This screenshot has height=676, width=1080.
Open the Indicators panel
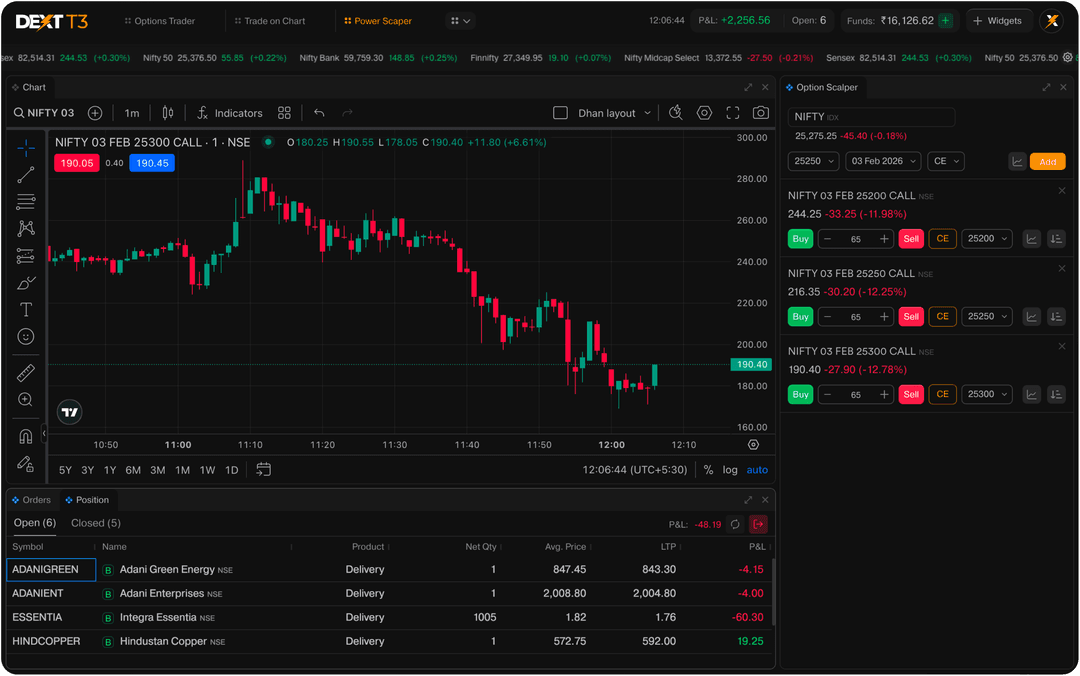point(230,113)
